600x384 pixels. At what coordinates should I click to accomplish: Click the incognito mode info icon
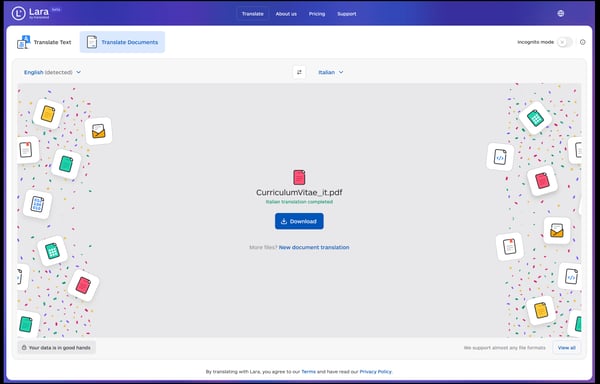582,42
